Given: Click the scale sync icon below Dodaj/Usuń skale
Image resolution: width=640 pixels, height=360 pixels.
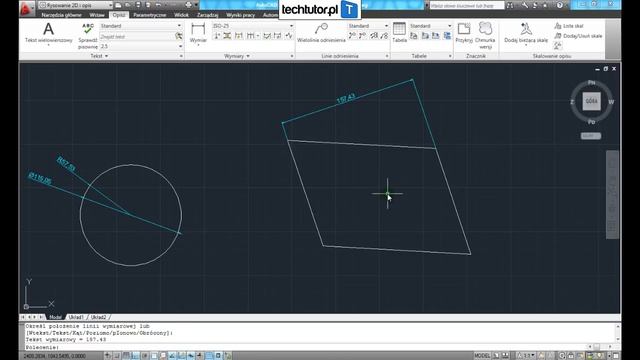Looking at the screenshot, I should coord(558,46).
